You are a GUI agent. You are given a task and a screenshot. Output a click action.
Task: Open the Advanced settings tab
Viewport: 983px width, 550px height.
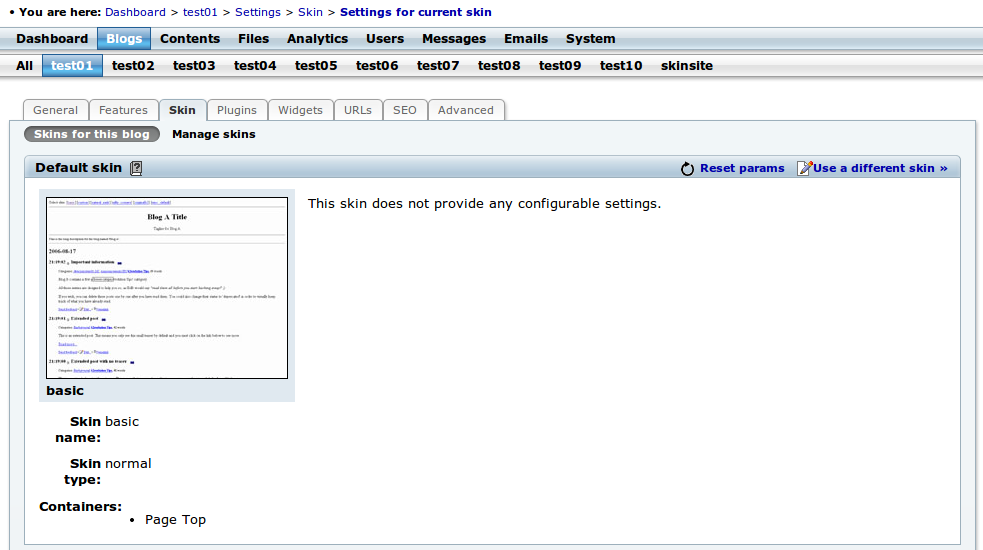[466, 110]
